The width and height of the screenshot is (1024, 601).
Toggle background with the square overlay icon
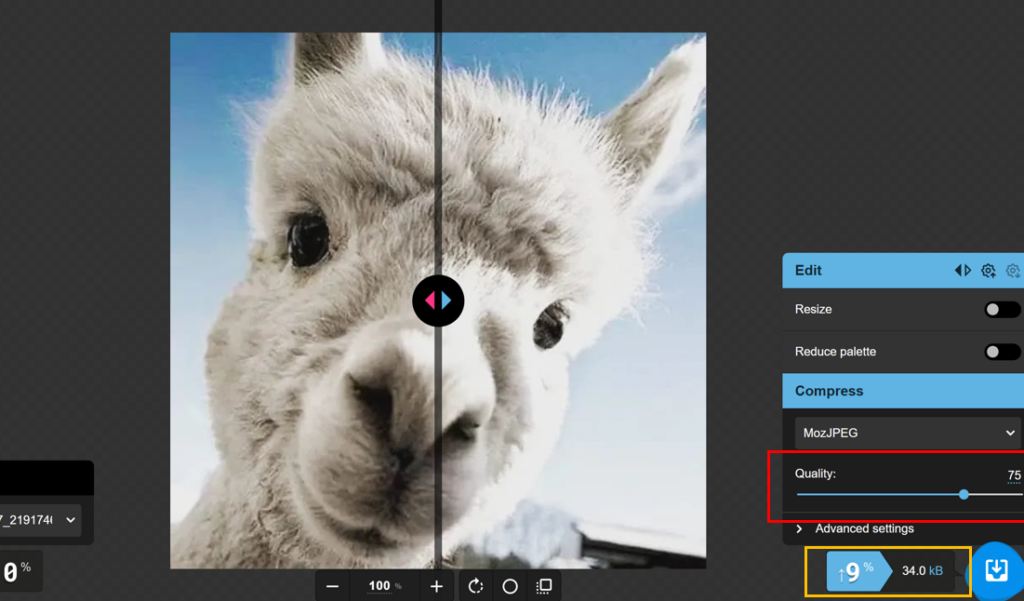(x=544, y=586)
